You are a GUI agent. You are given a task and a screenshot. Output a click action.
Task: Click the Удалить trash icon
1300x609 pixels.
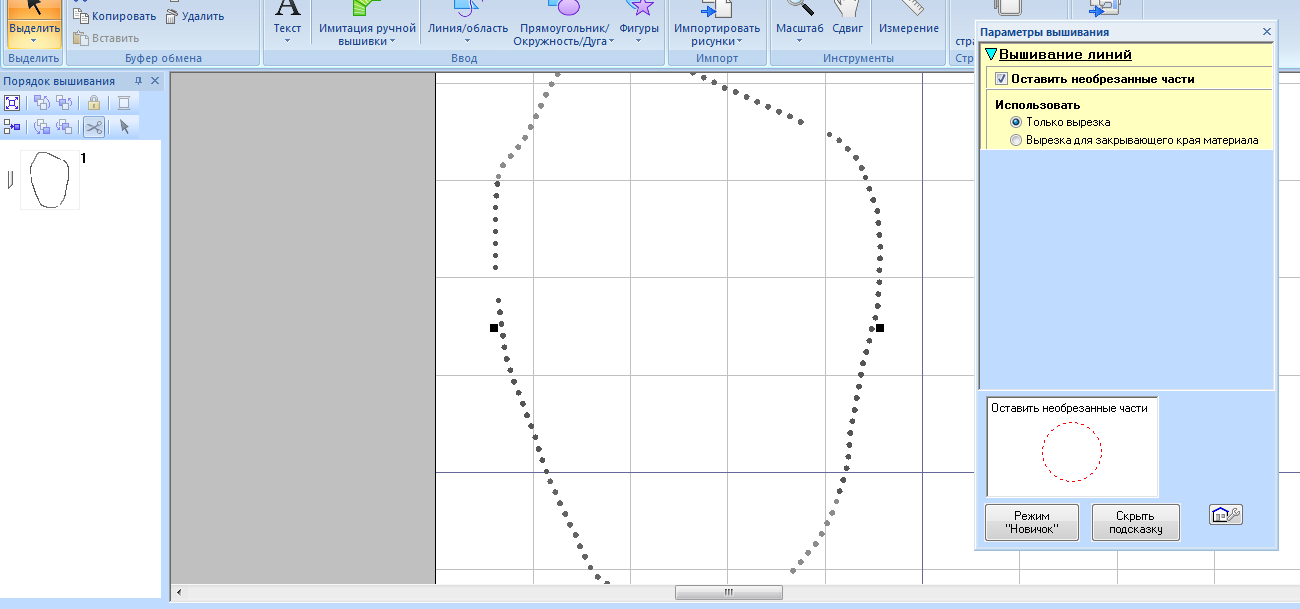(x=195, y=16)
